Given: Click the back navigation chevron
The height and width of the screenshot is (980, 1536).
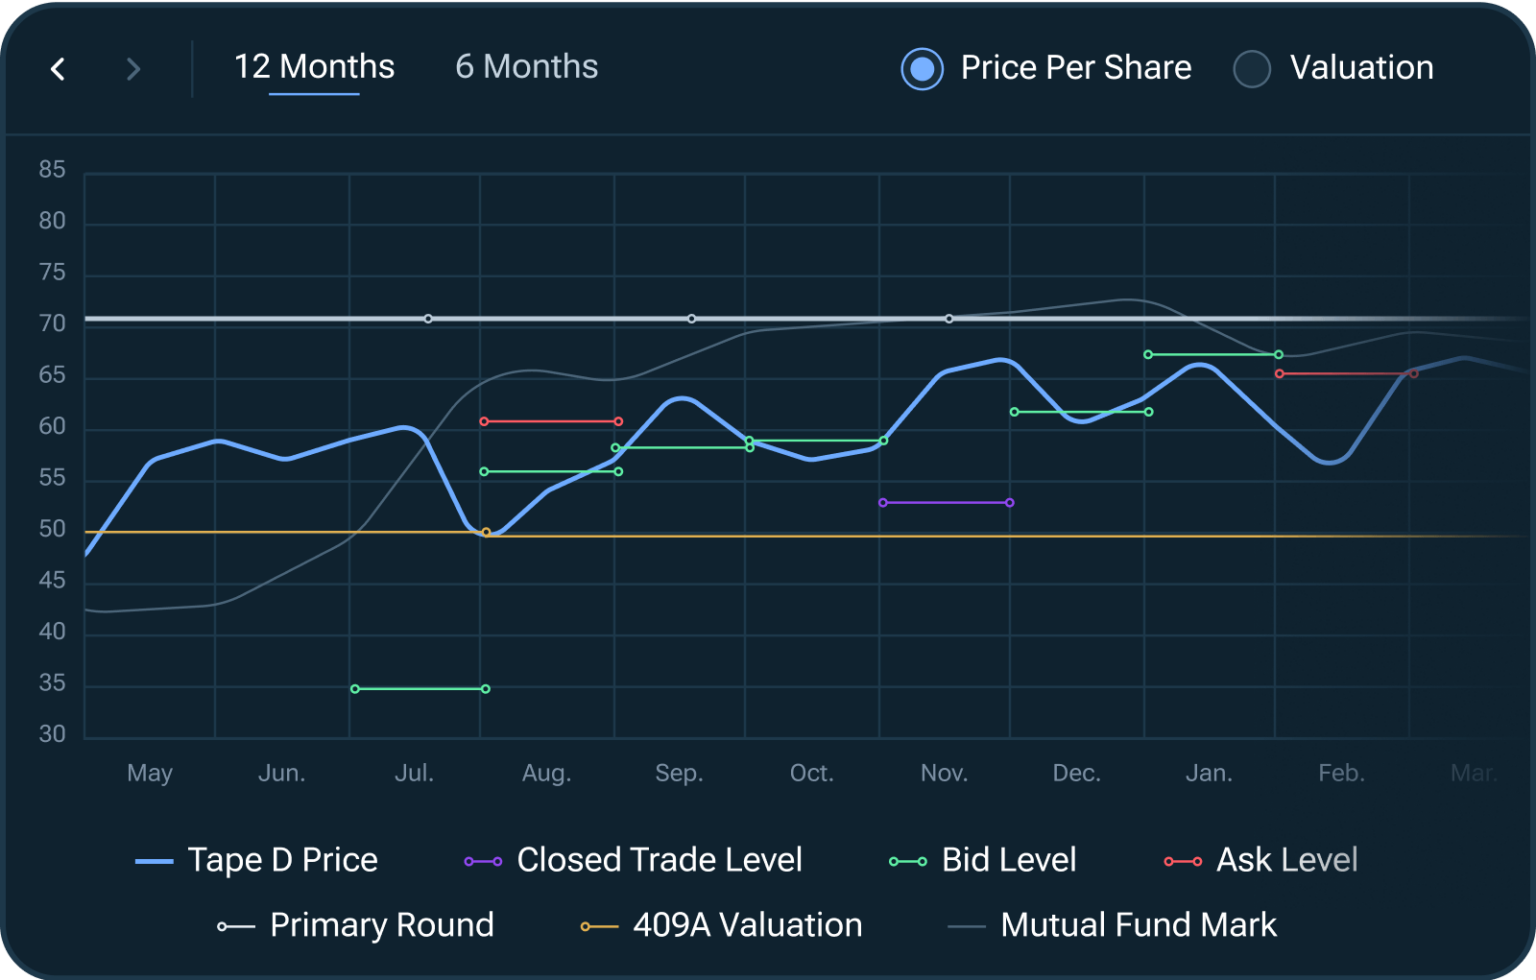Looking at the screenshot, I should [57, 69].
